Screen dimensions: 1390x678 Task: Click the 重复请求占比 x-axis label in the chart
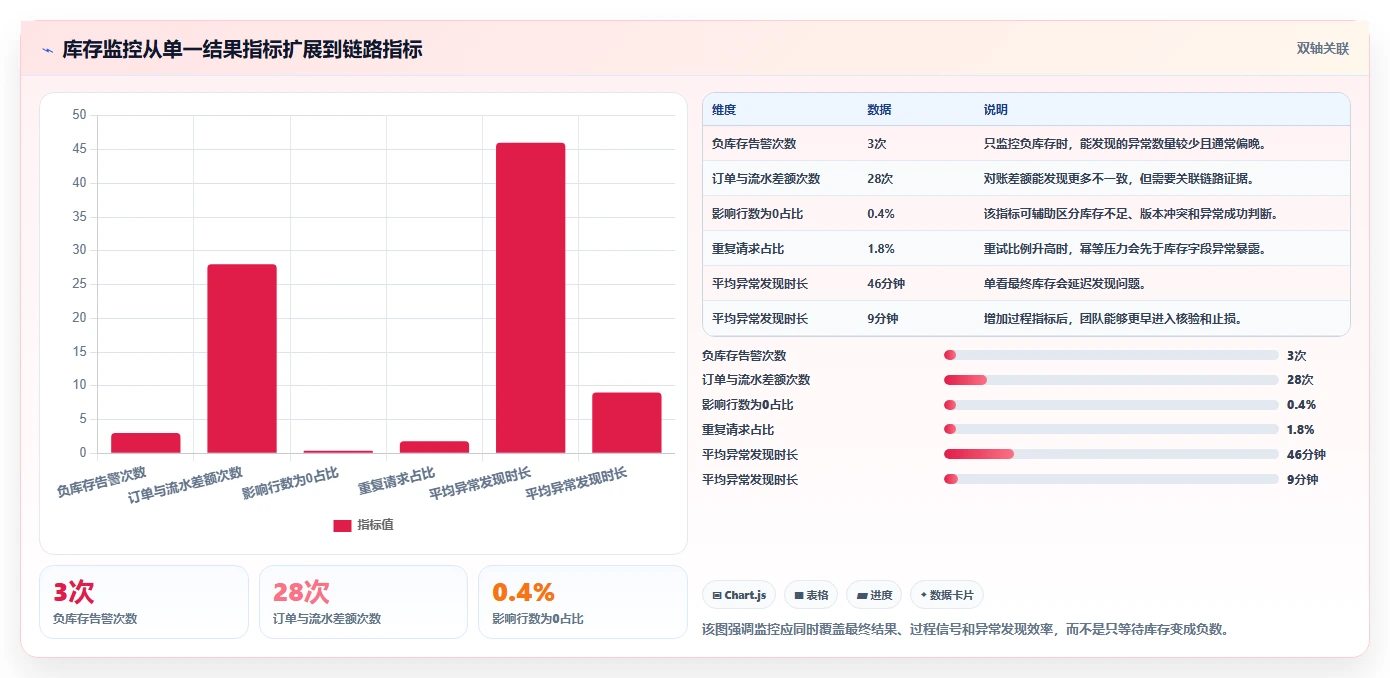(x=397, y=481)
